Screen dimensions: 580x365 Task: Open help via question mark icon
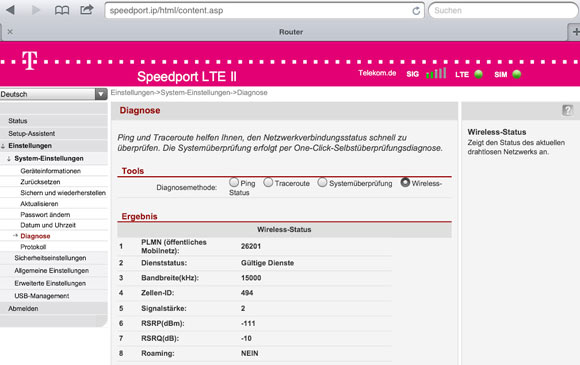coord(567,110)
